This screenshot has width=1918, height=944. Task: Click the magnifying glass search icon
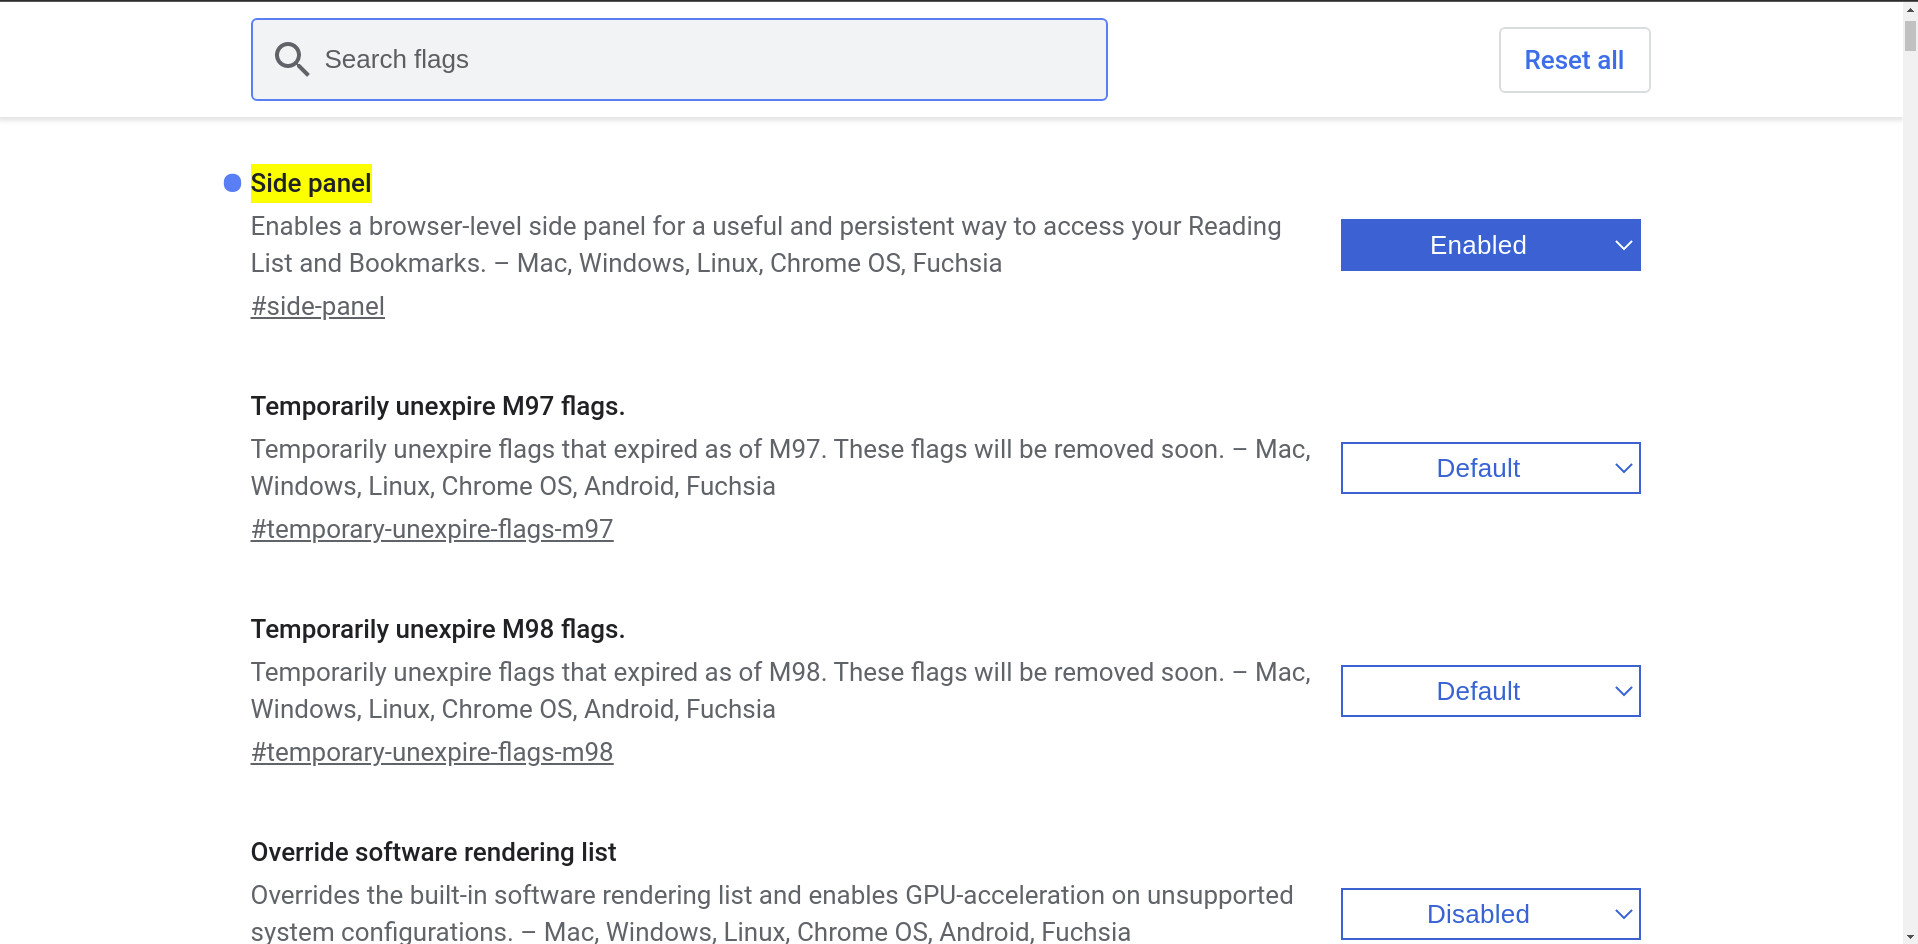point(291,60)
